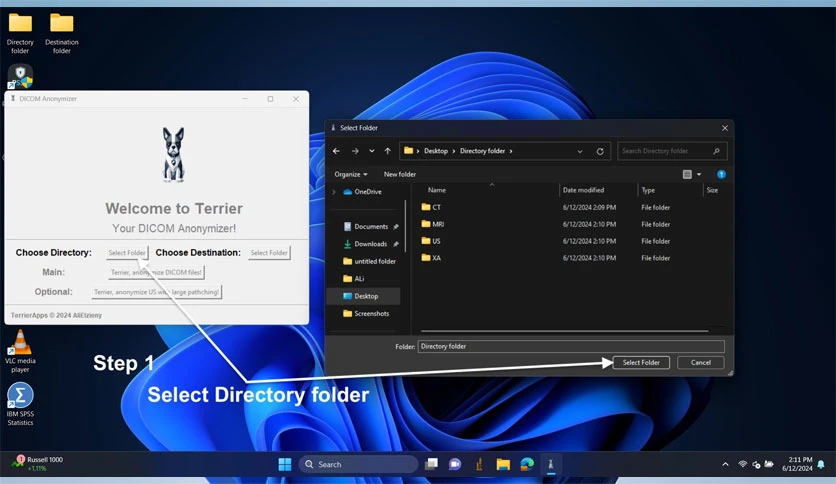
Task: Go up one folder level
Action: click(388, 151)
